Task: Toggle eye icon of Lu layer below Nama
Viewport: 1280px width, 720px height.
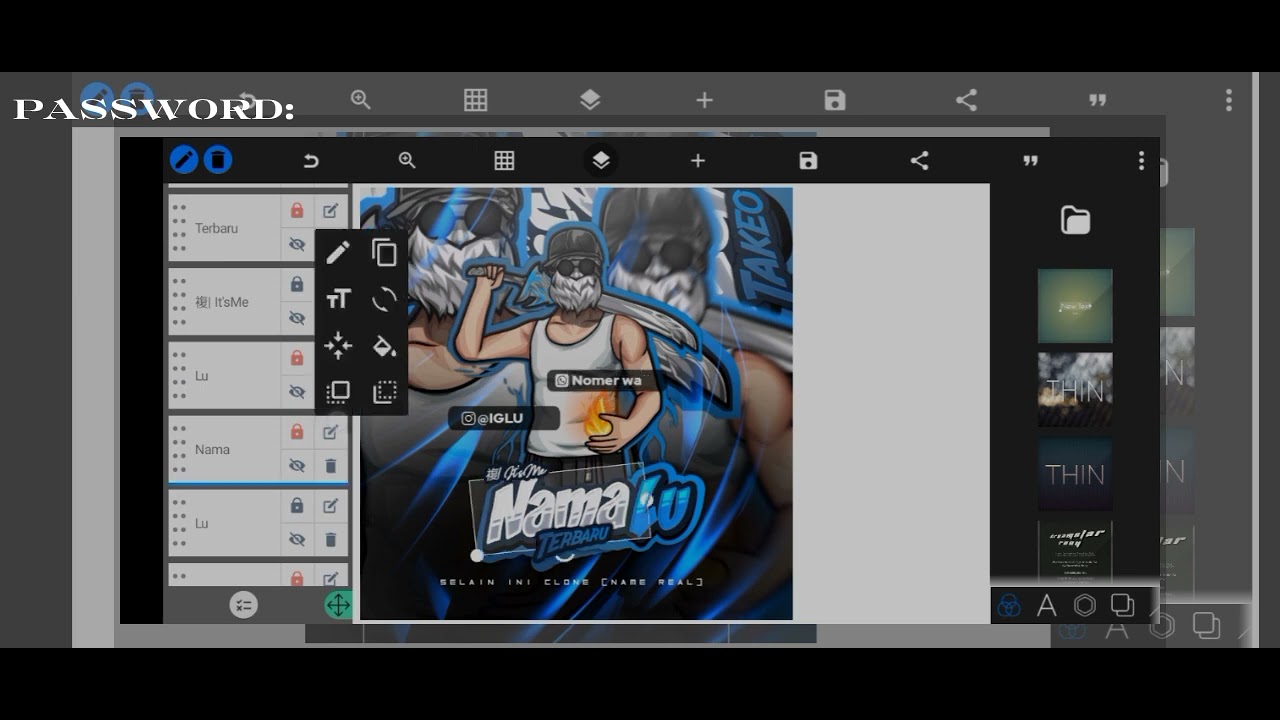Action: point(297,540)
